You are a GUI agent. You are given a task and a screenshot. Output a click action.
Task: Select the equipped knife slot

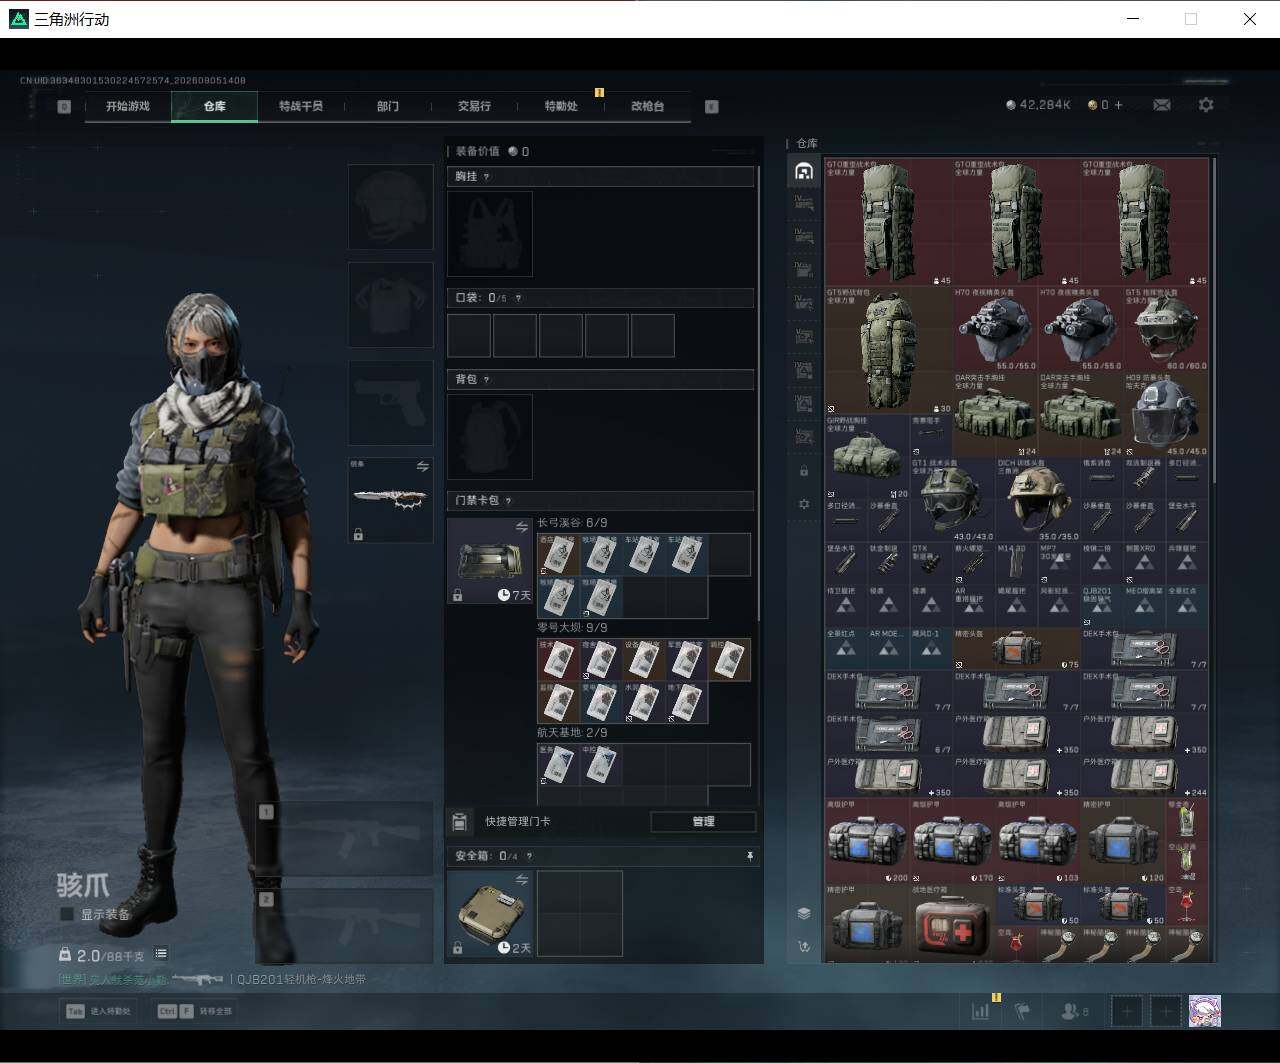pos(390,501)
